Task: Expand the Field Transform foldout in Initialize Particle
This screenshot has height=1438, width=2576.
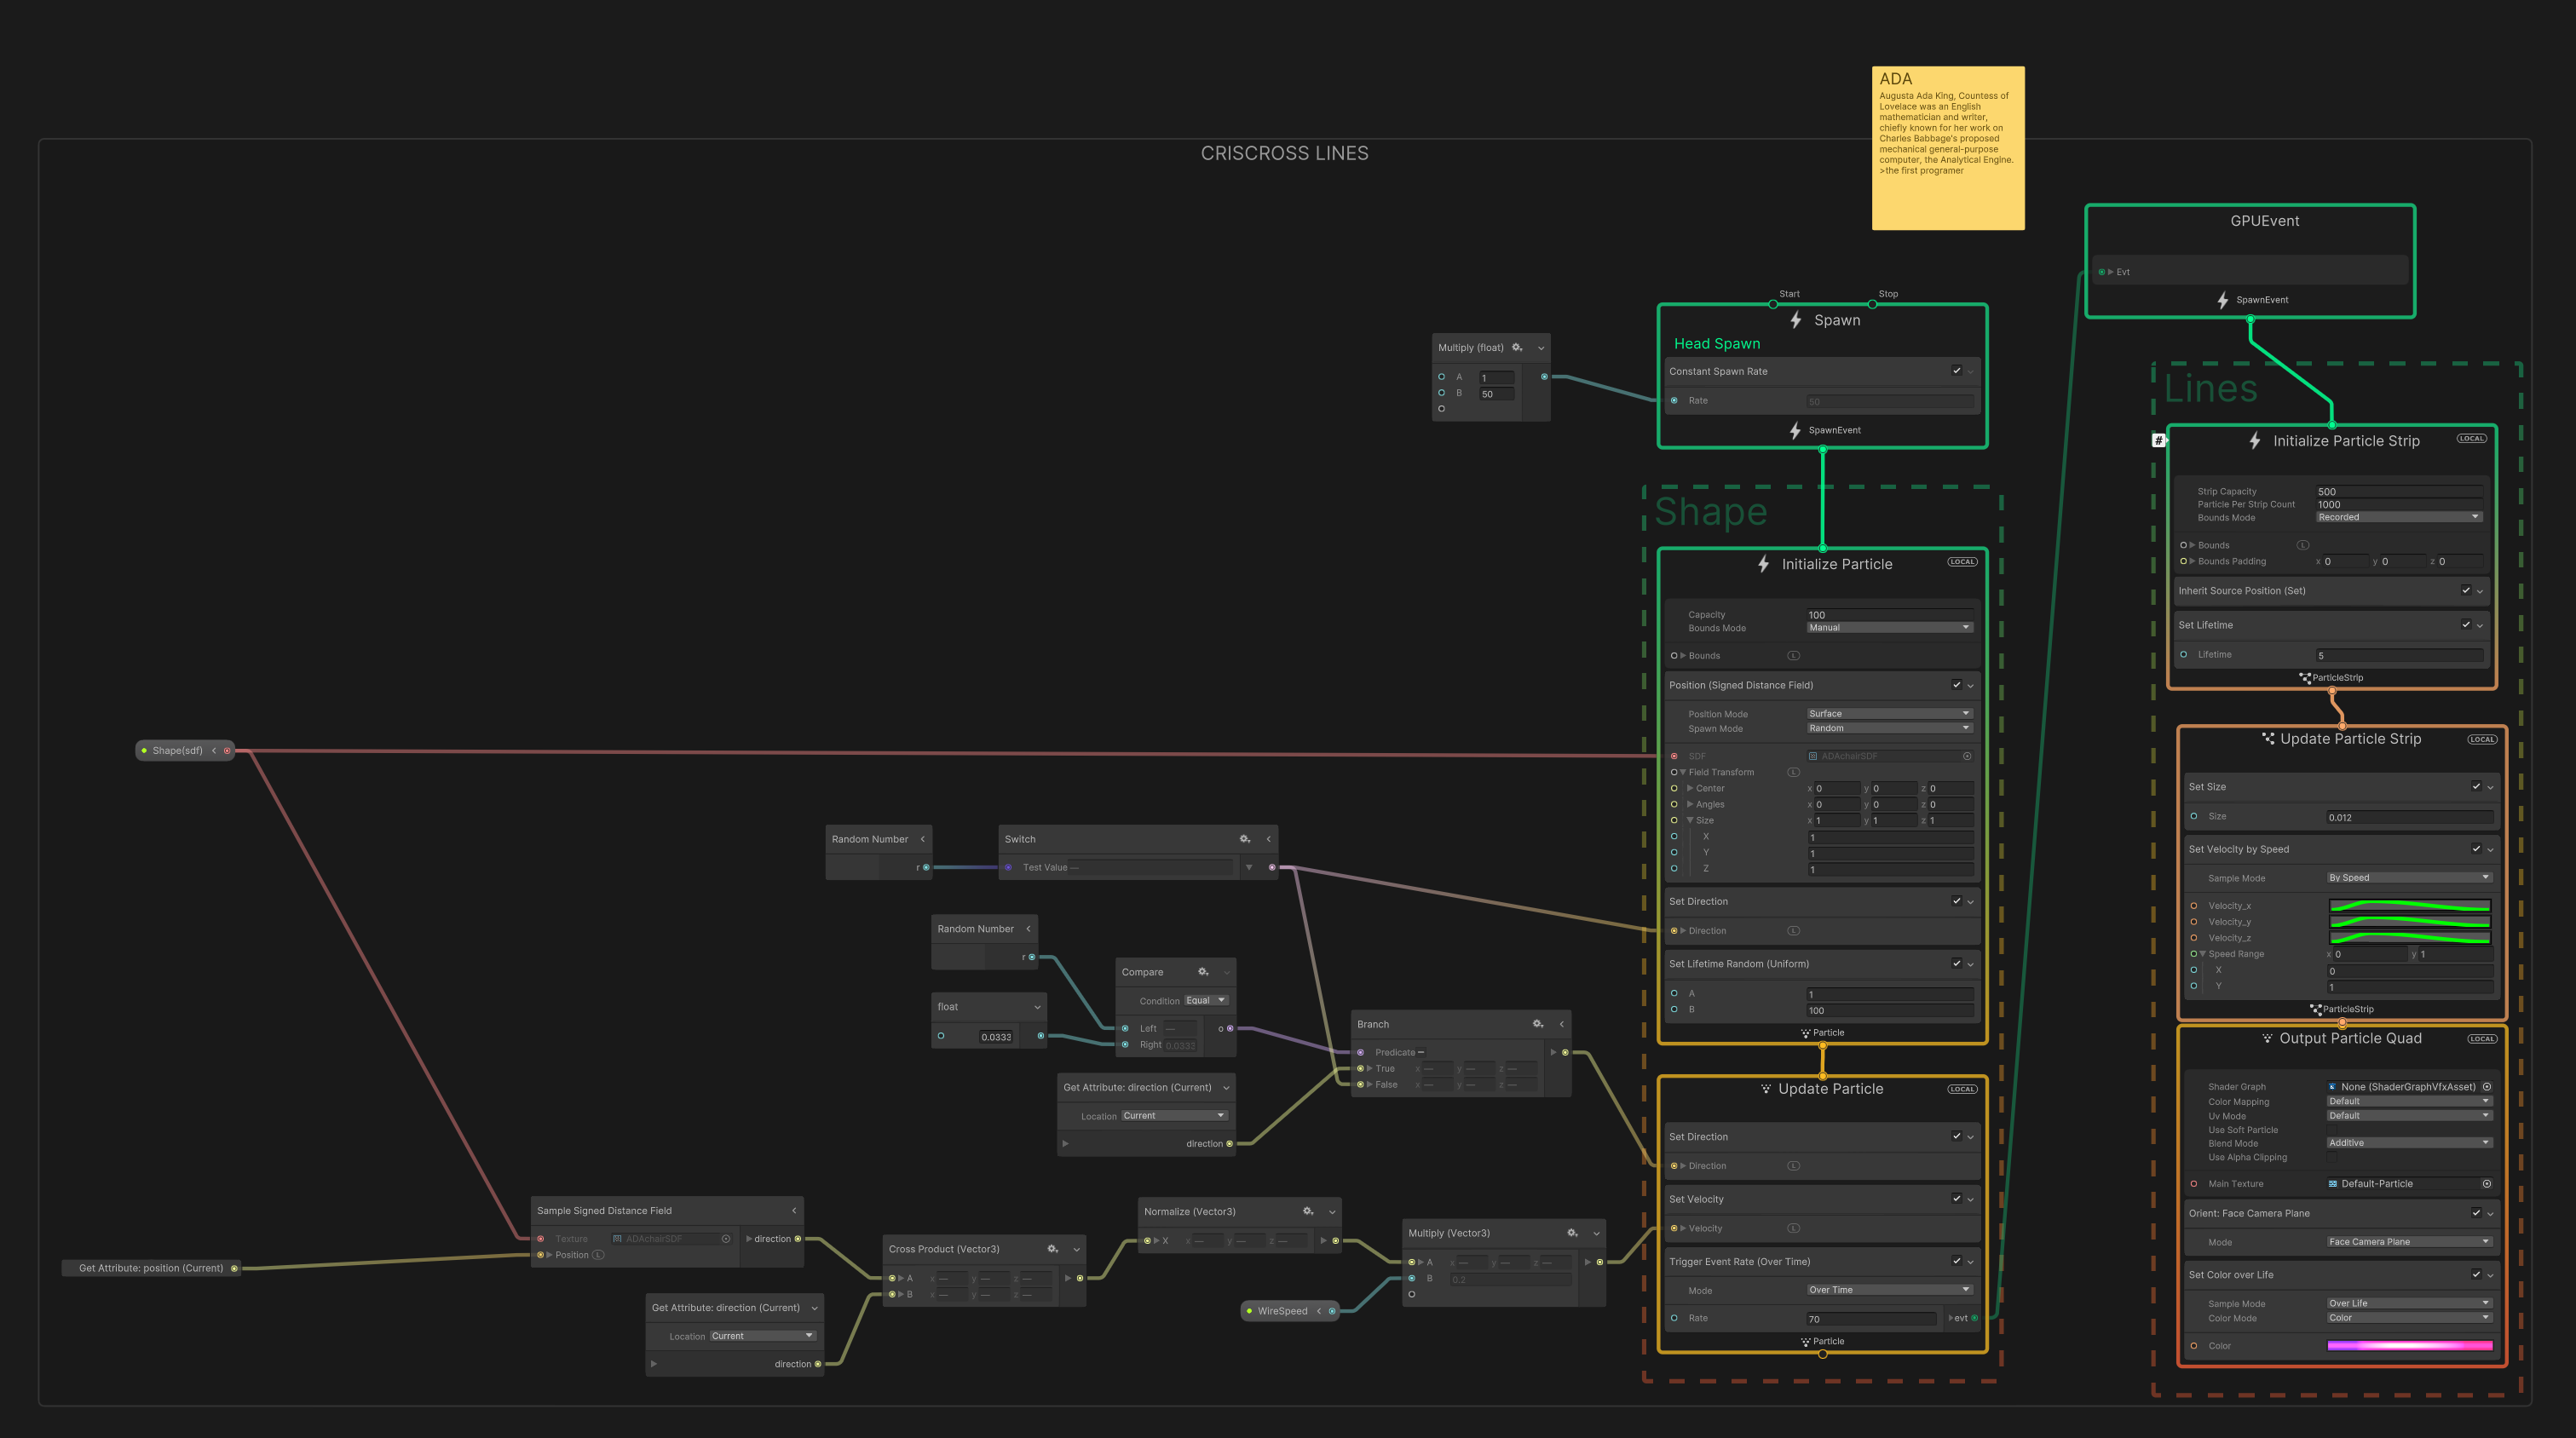Action: [1683, 772]
